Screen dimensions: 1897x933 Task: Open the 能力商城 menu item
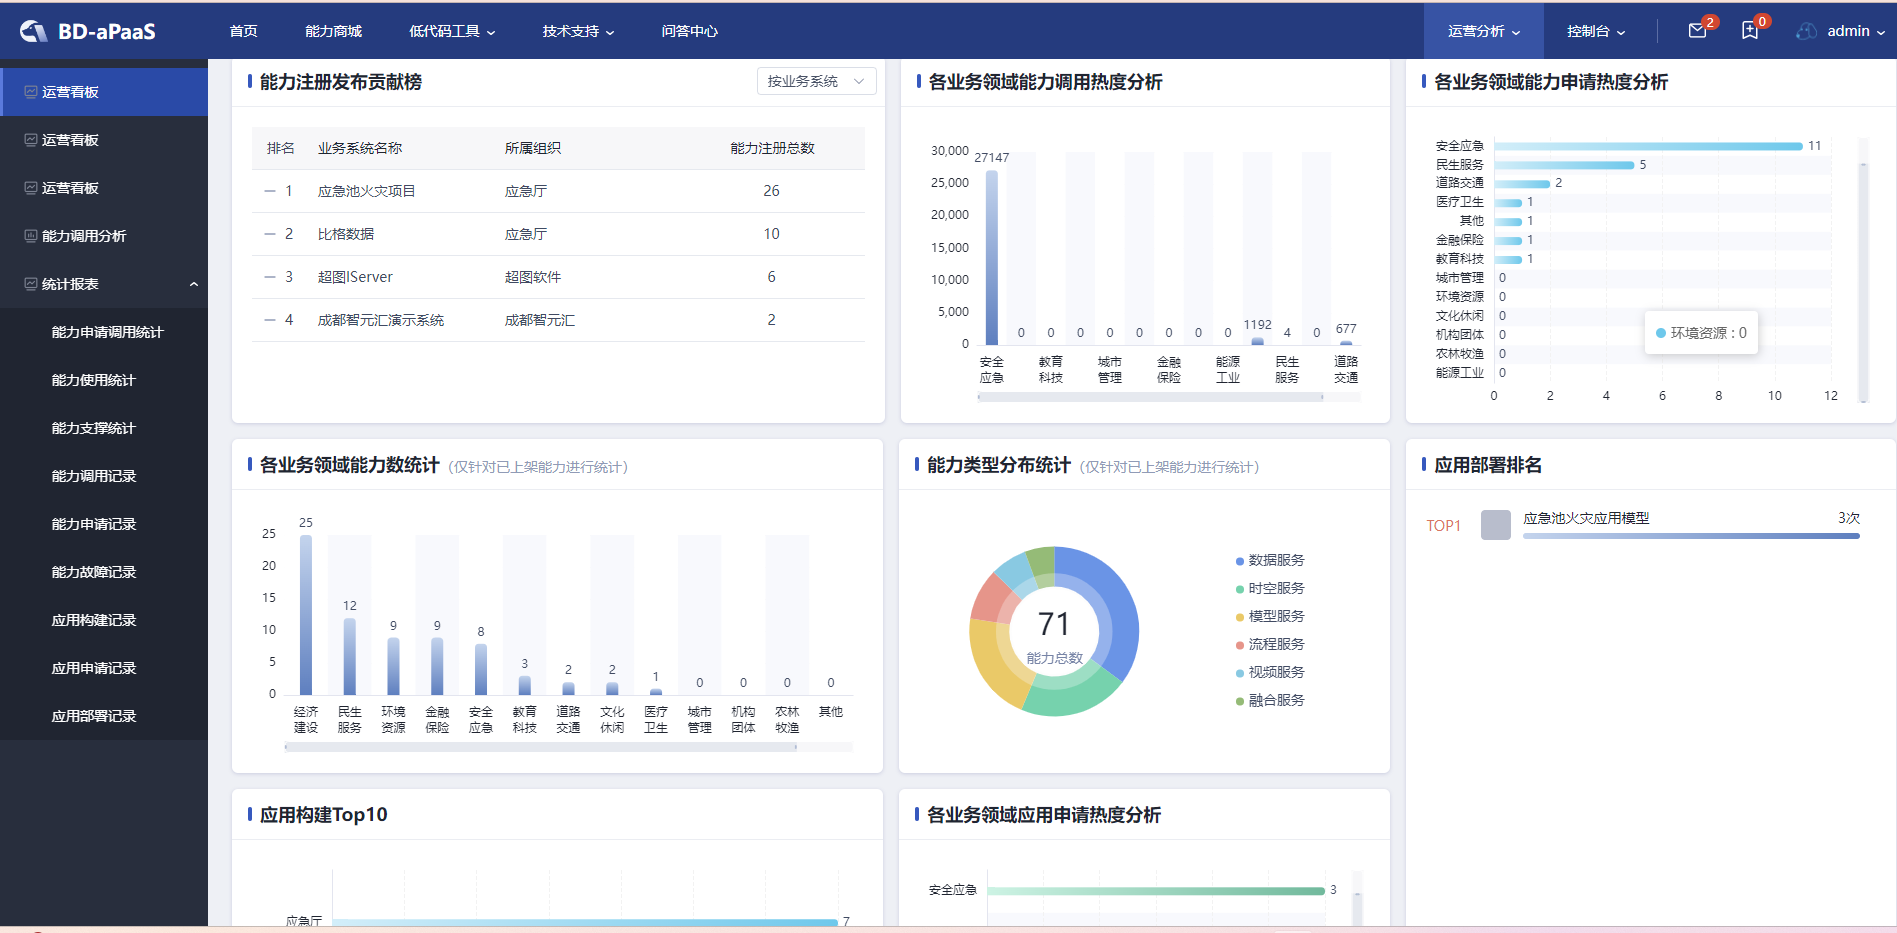pos(333,31)
